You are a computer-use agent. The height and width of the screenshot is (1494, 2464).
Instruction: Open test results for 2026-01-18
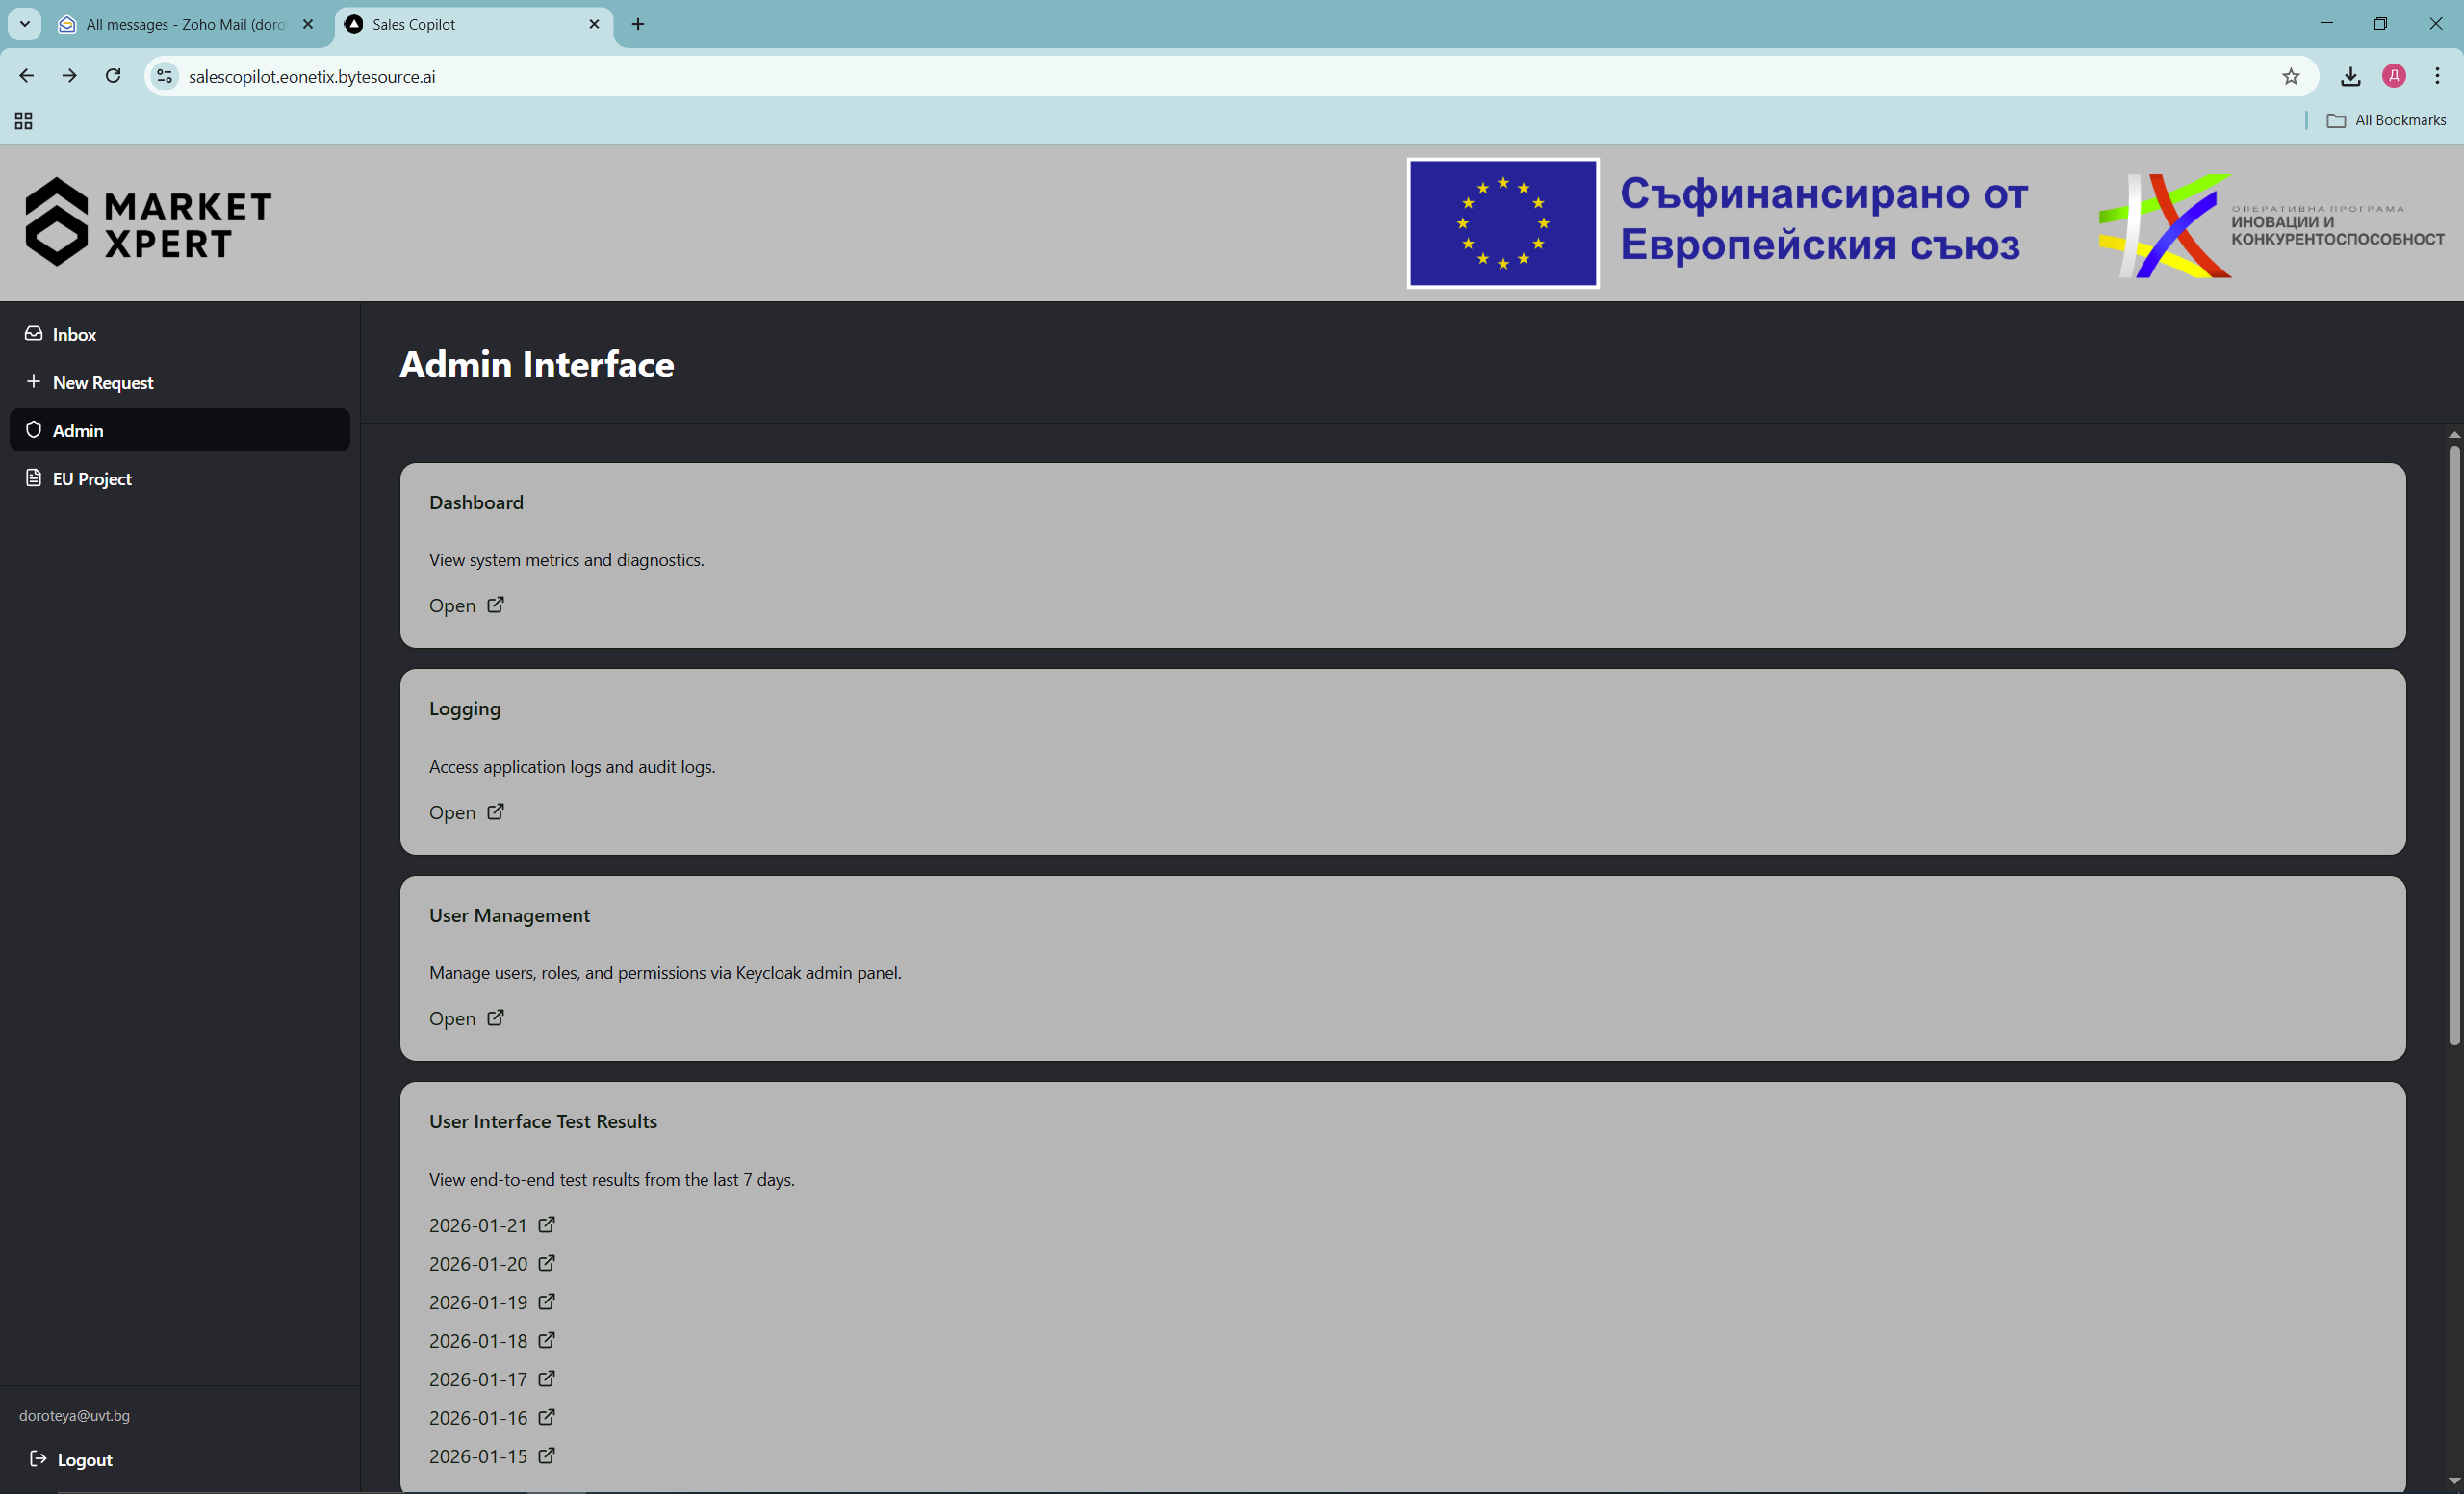pos(478,1340)
